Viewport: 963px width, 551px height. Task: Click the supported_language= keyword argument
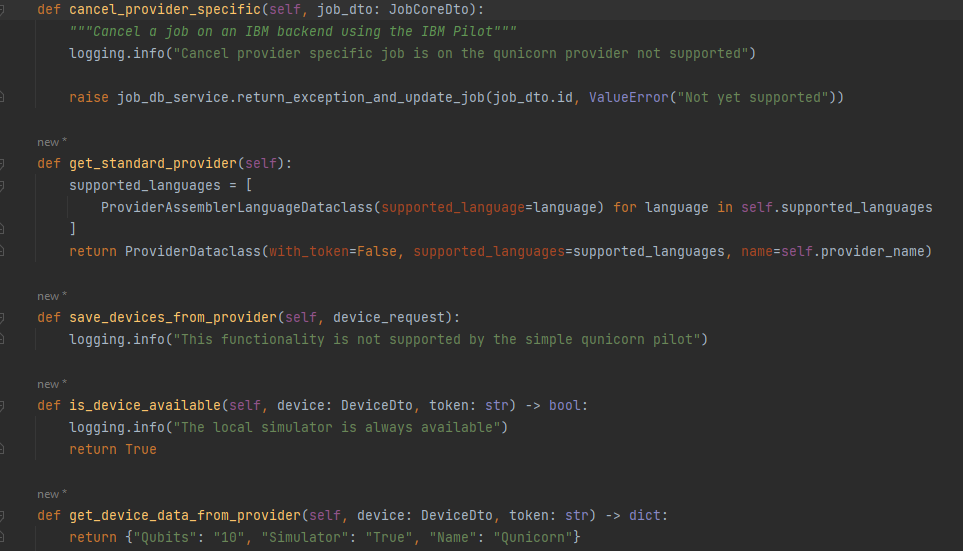(456, 208)
